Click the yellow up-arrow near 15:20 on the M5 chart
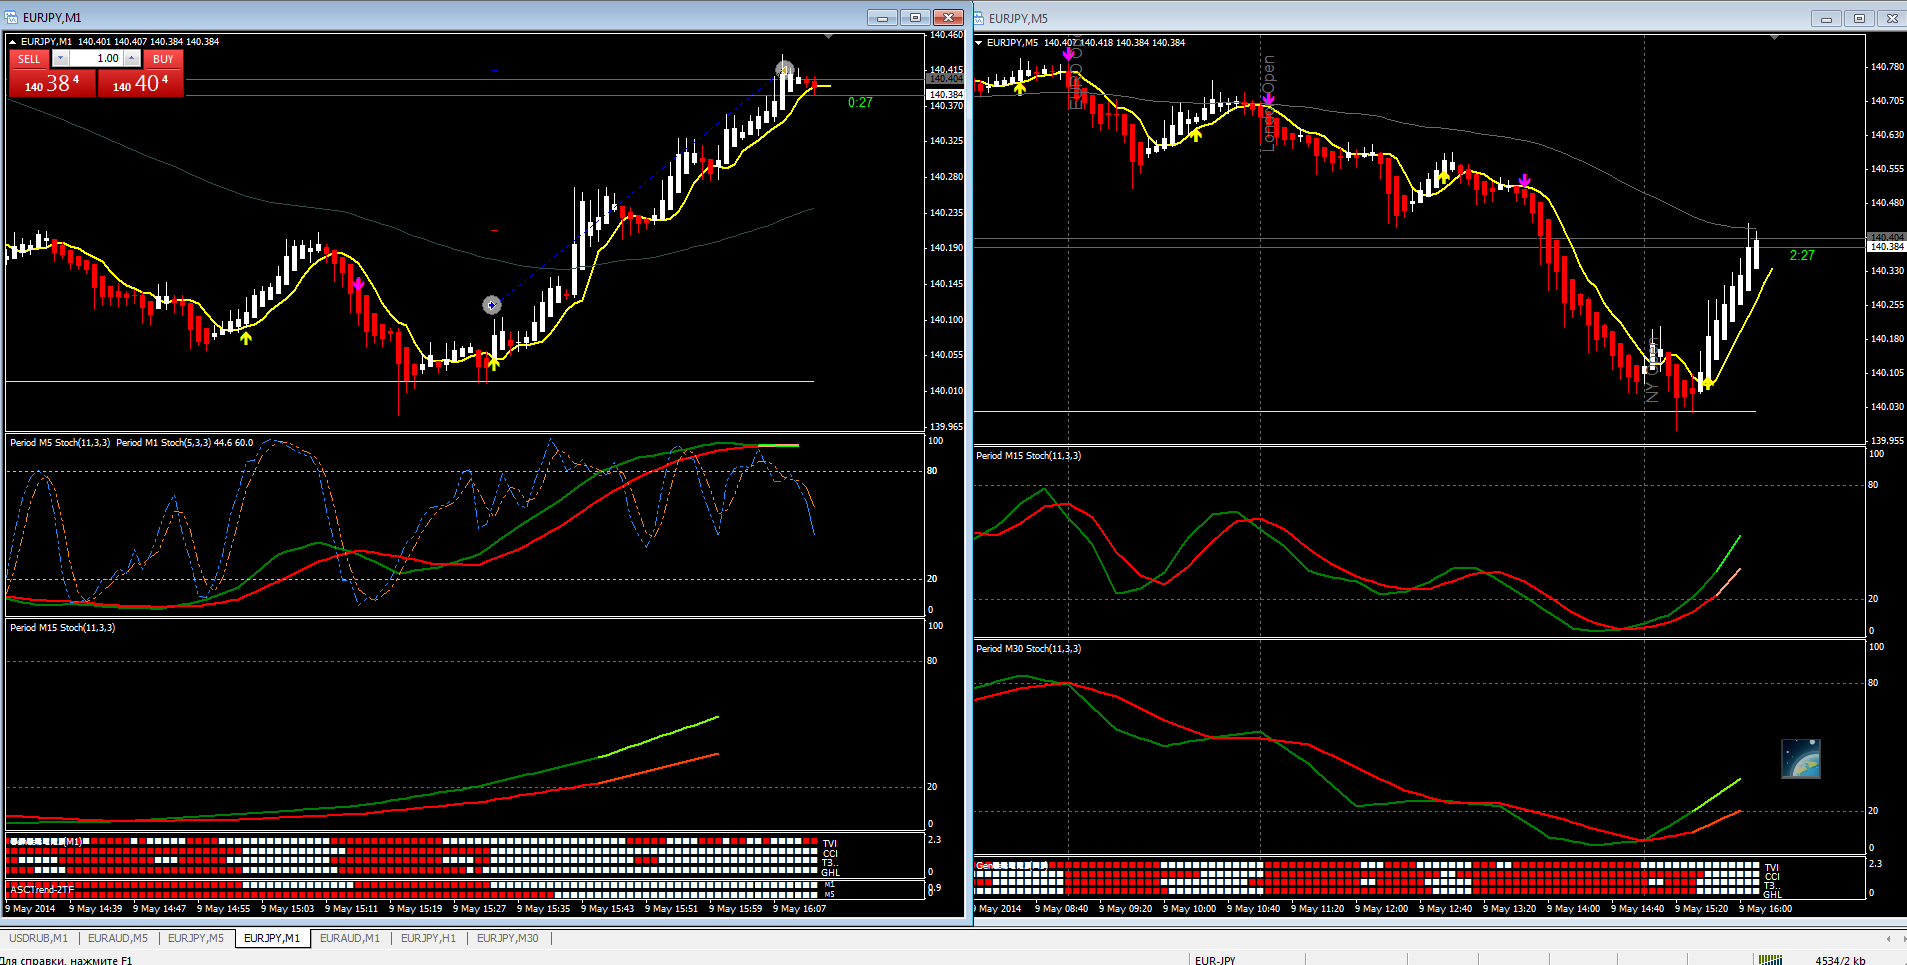Viewport: 1907px width, 965px height. coord(1706,382)
